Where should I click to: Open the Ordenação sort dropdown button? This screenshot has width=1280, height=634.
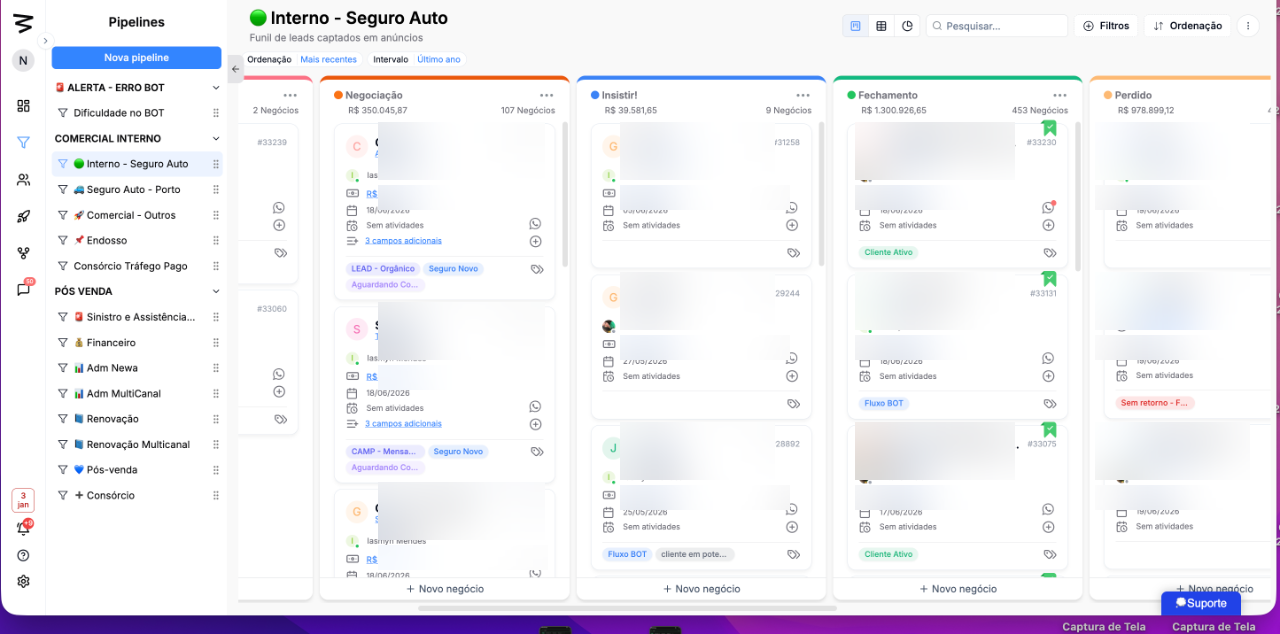click(1187, 26)
